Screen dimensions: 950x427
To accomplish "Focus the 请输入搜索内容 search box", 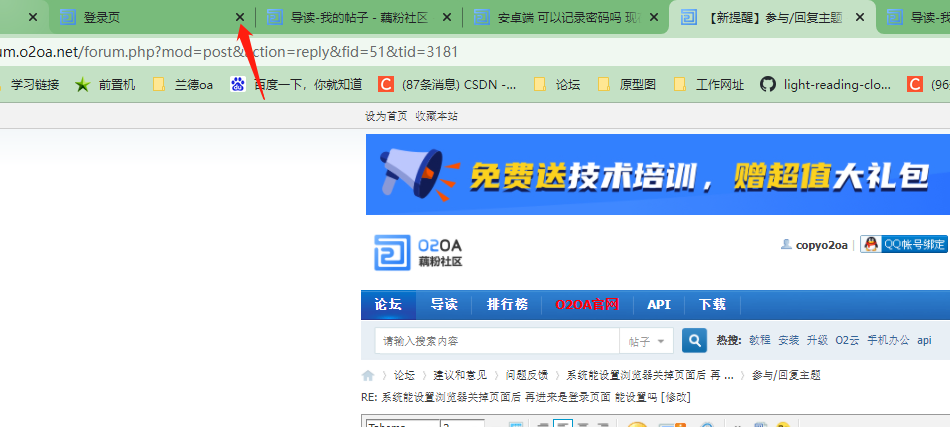I will [497, 341].
